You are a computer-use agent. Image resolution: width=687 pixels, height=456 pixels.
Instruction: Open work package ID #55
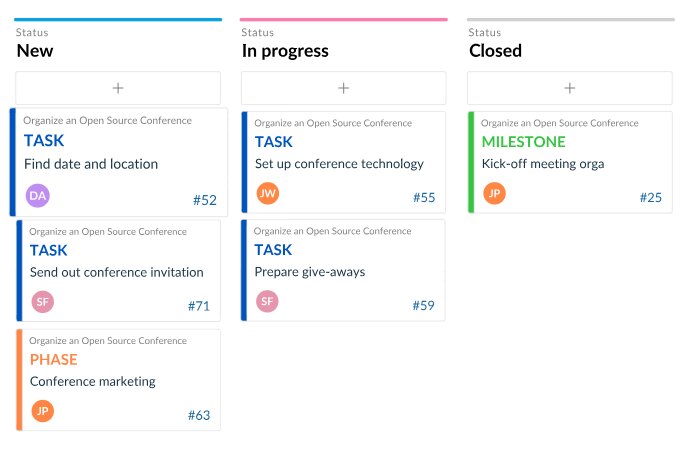pyautogui.click(x=424, y=198)
